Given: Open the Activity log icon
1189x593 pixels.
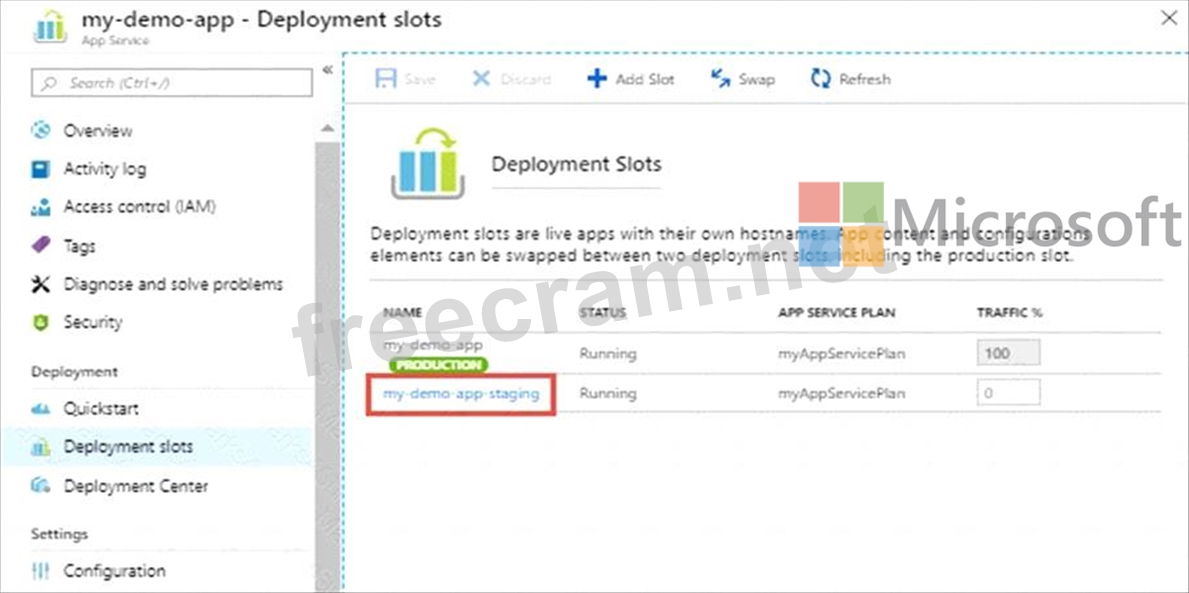Looking at the screenshot, I should (x=41, y=169).
